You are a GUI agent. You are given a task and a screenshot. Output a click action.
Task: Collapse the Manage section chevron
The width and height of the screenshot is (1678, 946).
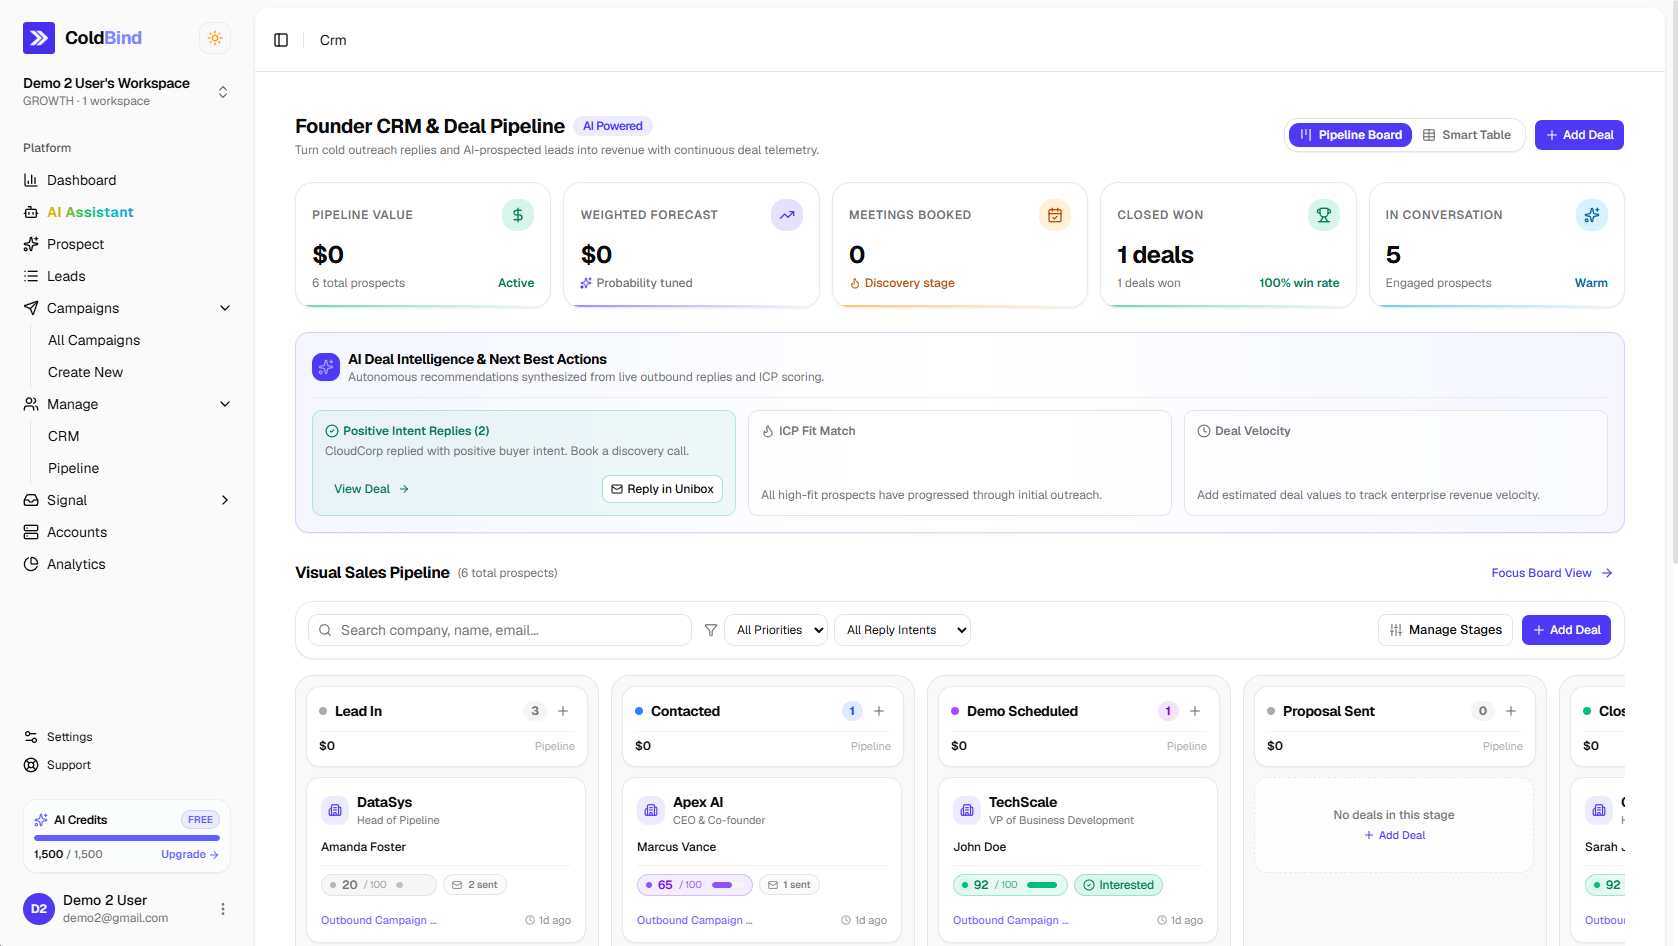(225, 404)
